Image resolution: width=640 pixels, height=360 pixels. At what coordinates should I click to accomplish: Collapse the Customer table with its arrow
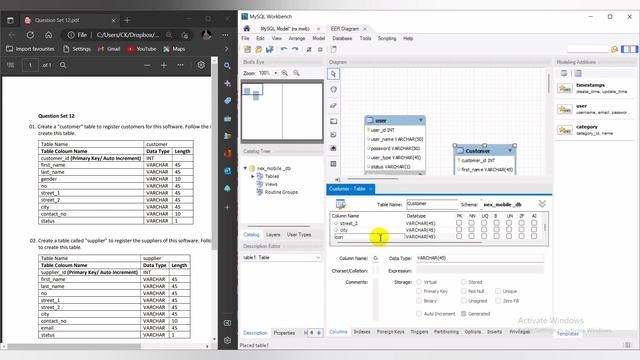(510, 151)
